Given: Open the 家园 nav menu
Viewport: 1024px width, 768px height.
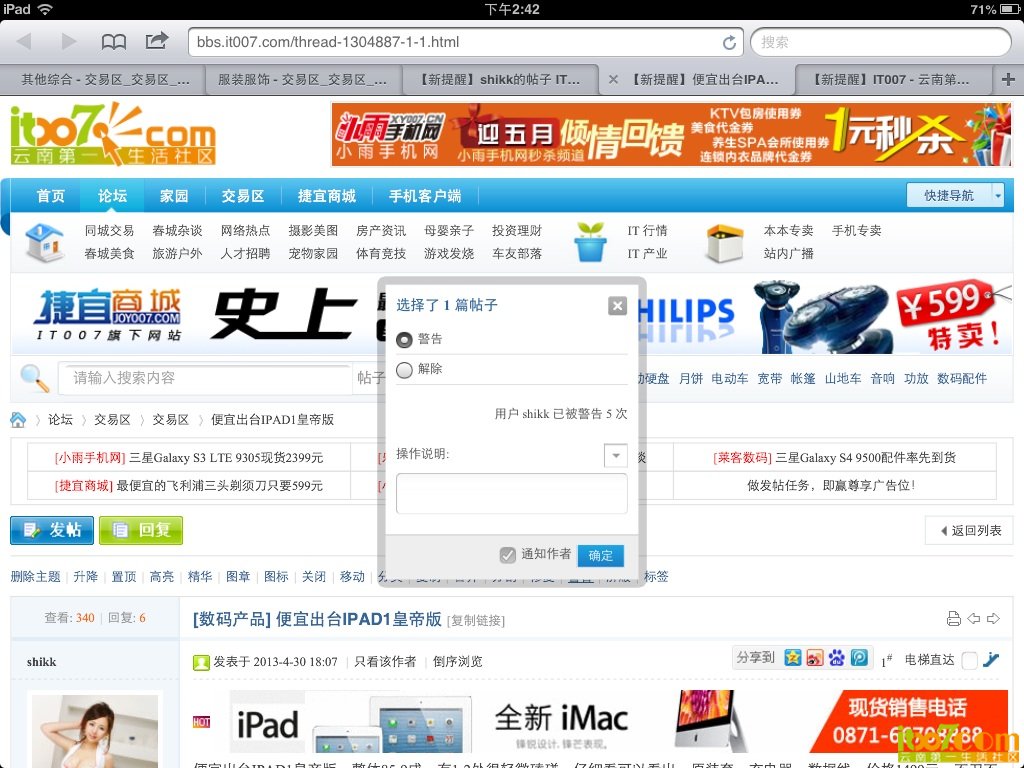Looking at the screenshot, I should coord(174,196).
